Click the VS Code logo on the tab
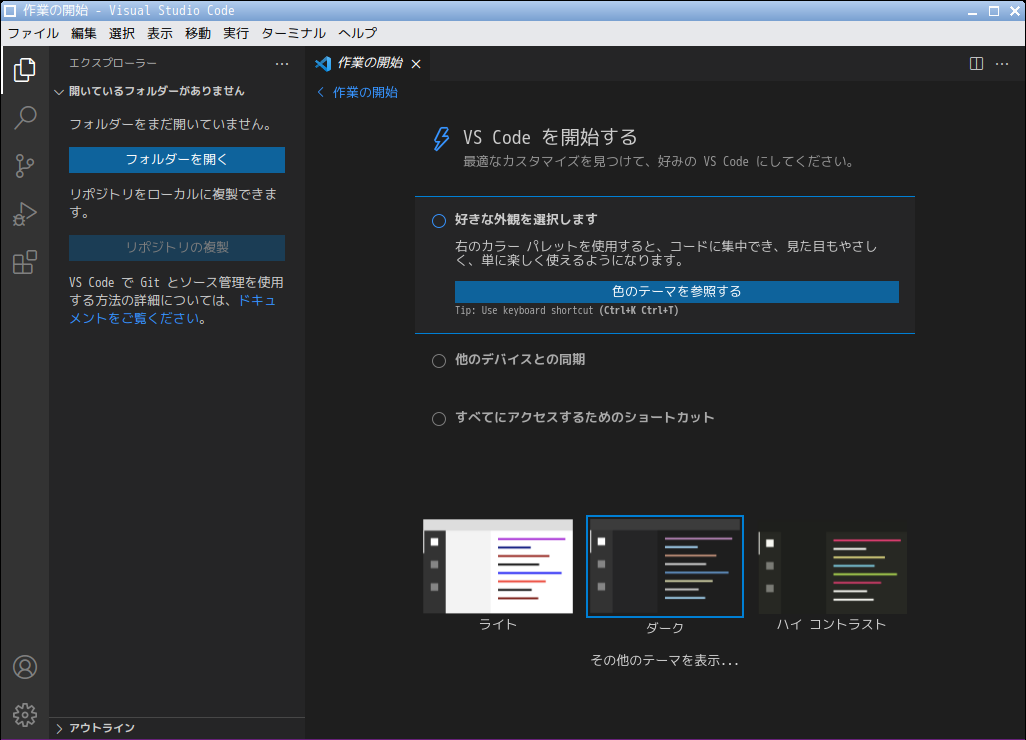This screenshot has width=1026, height=740. coord(323,63)
